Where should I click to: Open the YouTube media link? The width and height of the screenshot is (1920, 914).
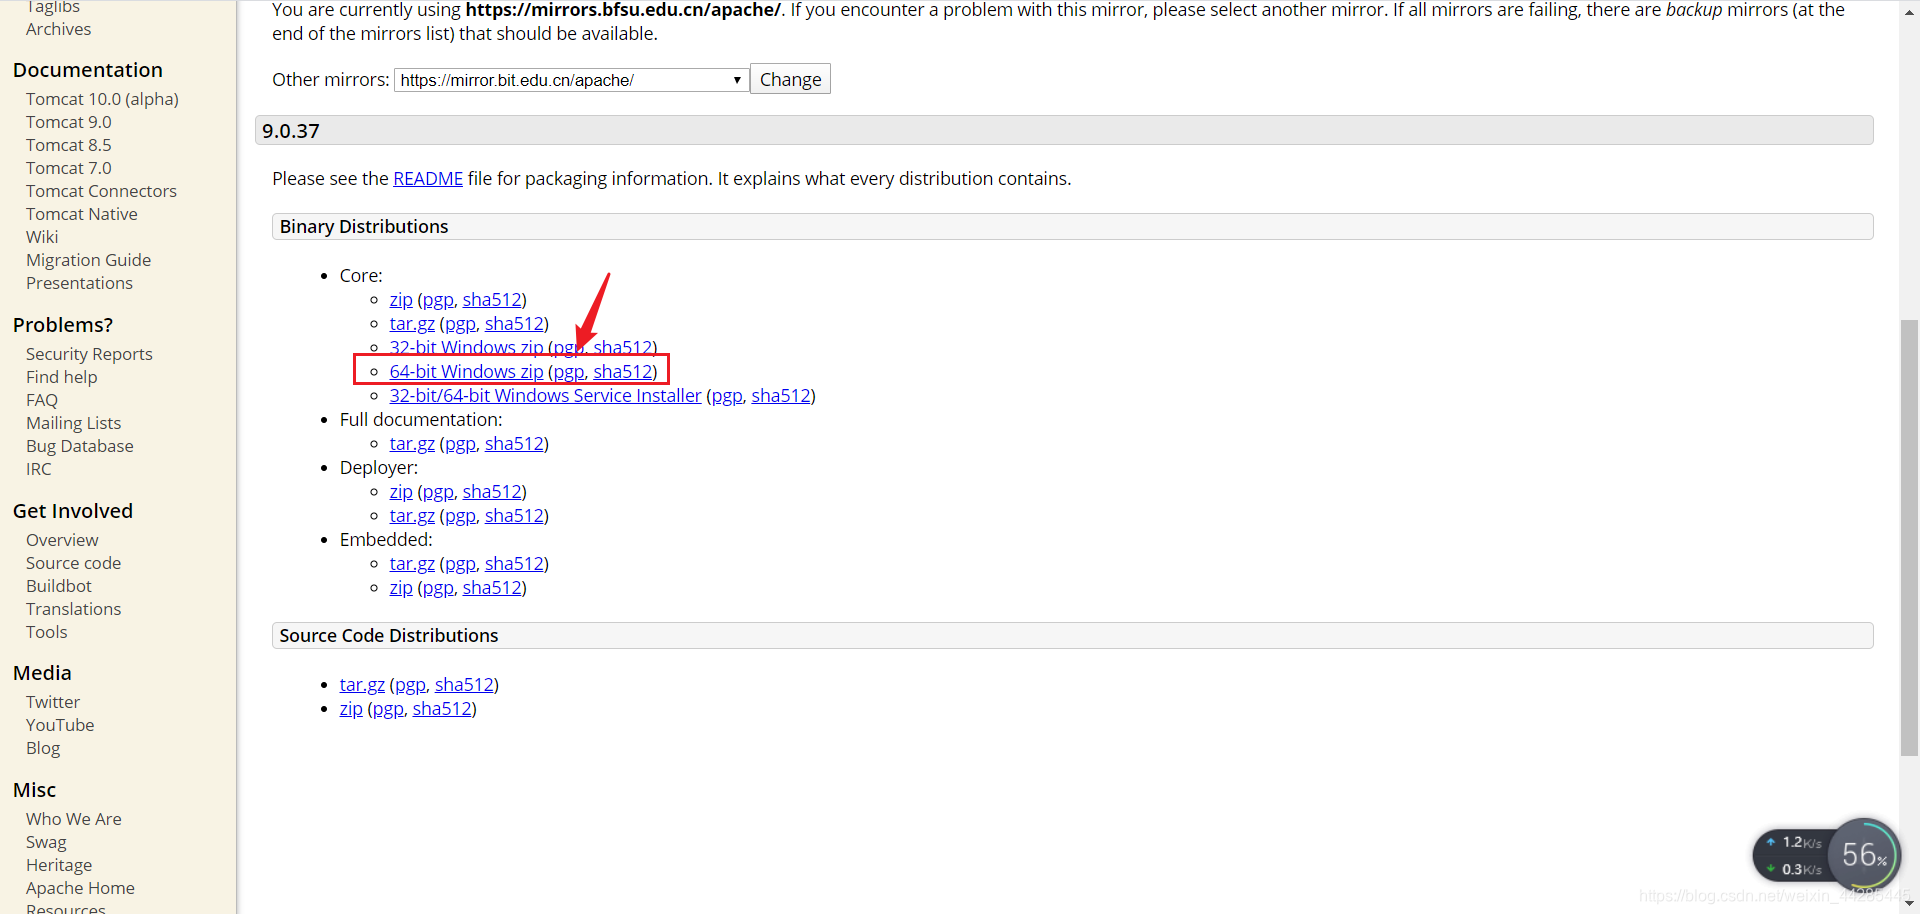(60, 725)
